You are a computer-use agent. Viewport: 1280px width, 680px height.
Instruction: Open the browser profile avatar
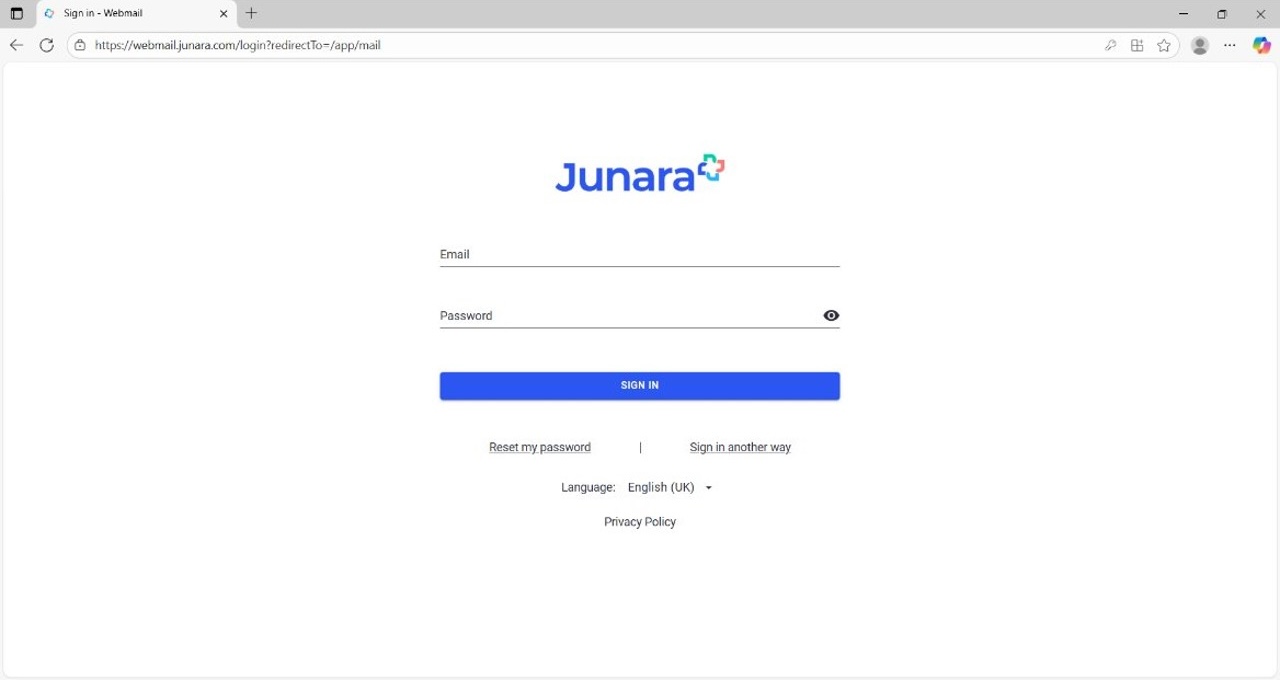pyautogui.click(x=1200, y=45)
